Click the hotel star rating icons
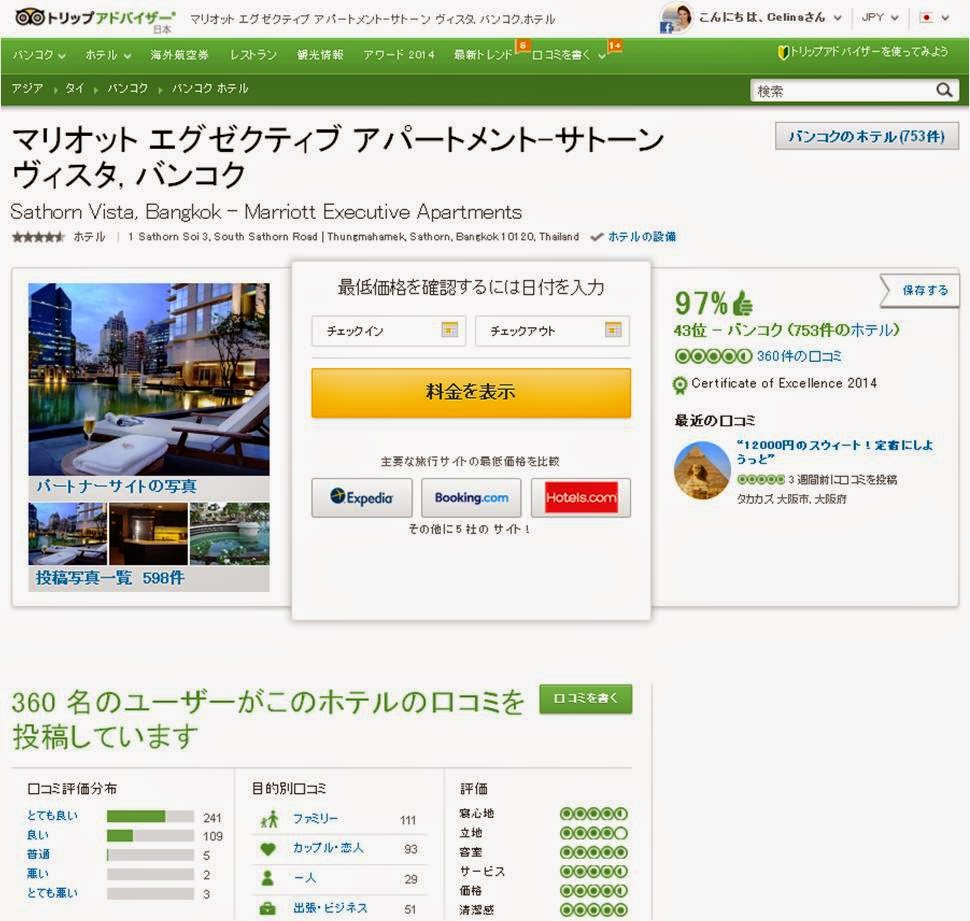 click(38, 237)
